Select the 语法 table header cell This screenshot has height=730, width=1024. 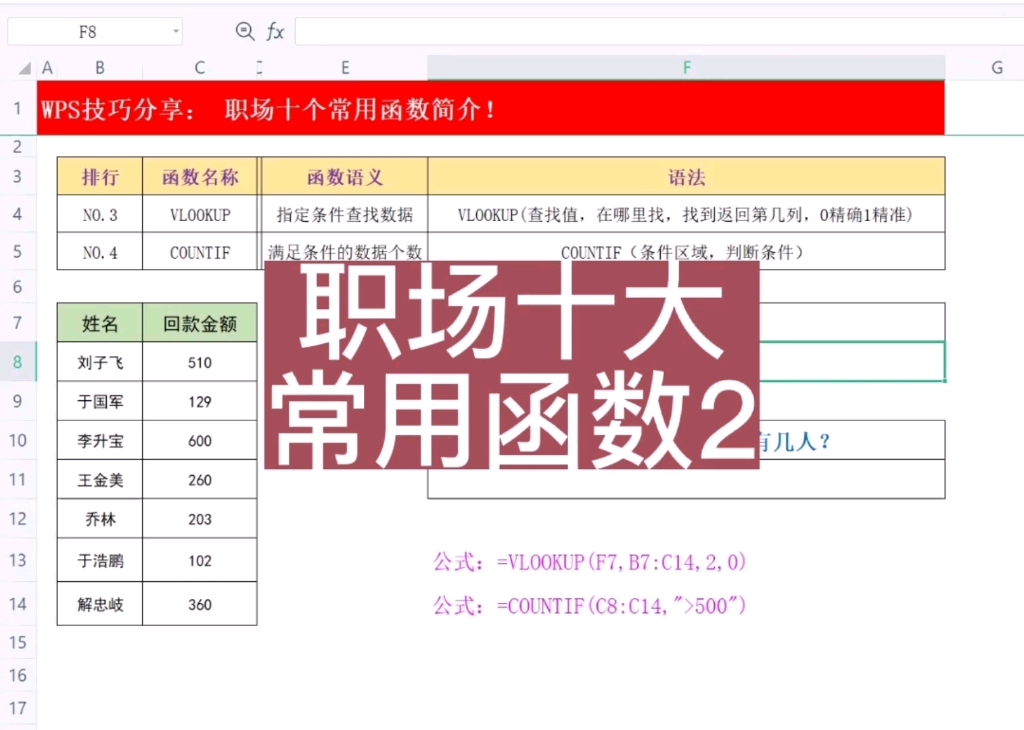(686, 176)
